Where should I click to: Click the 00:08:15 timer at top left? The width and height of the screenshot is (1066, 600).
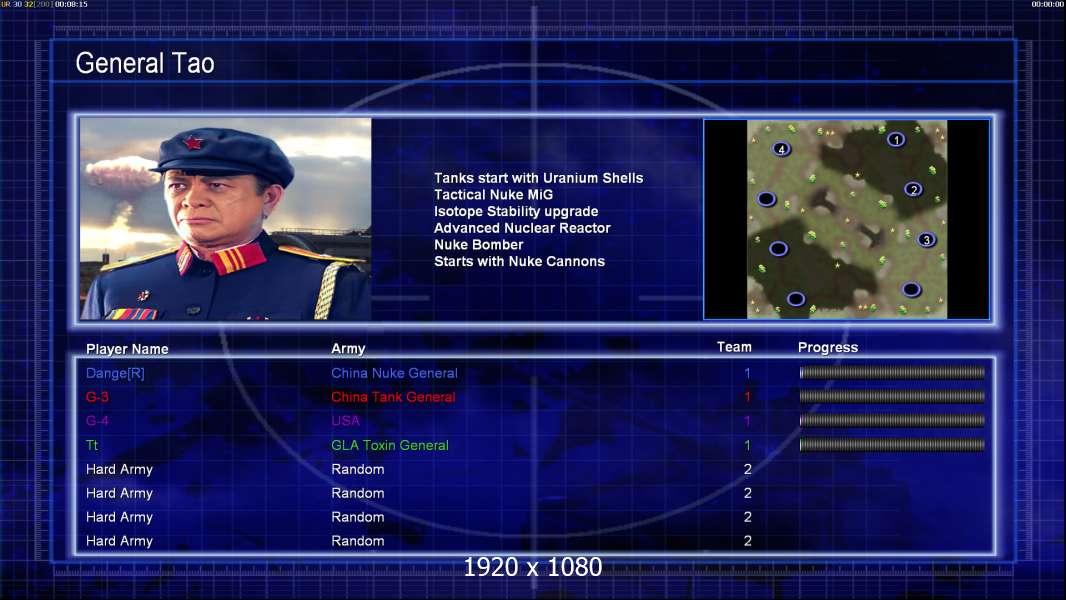pyautogui.click(x=71, y=4)
